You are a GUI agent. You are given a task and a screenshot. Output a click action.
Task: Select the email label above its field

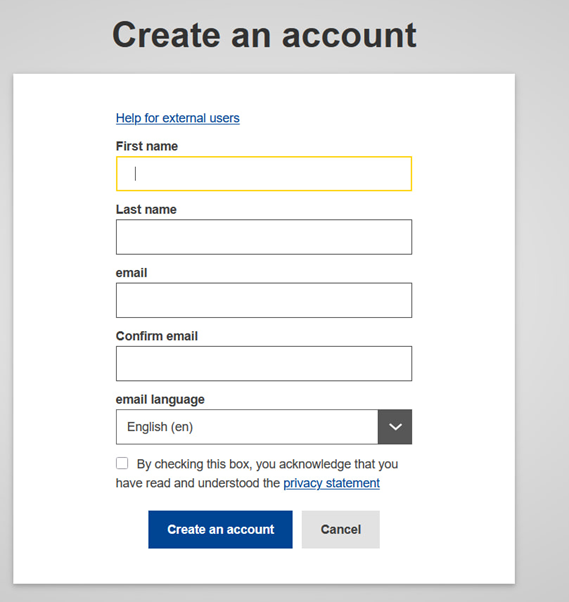point(131,273)
